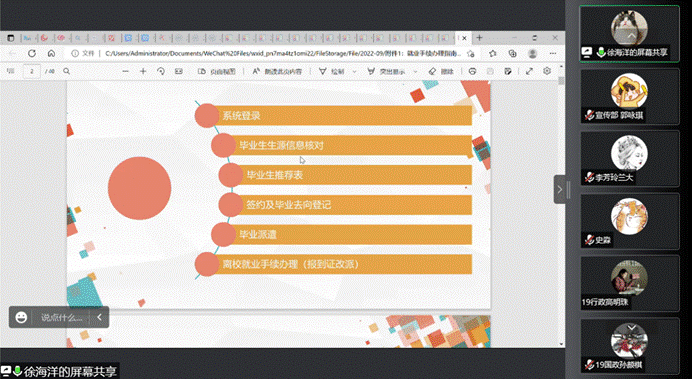Open the emoji picker in chat bar
The width and height of the screenshot is (692, 379).
[21, 317]
